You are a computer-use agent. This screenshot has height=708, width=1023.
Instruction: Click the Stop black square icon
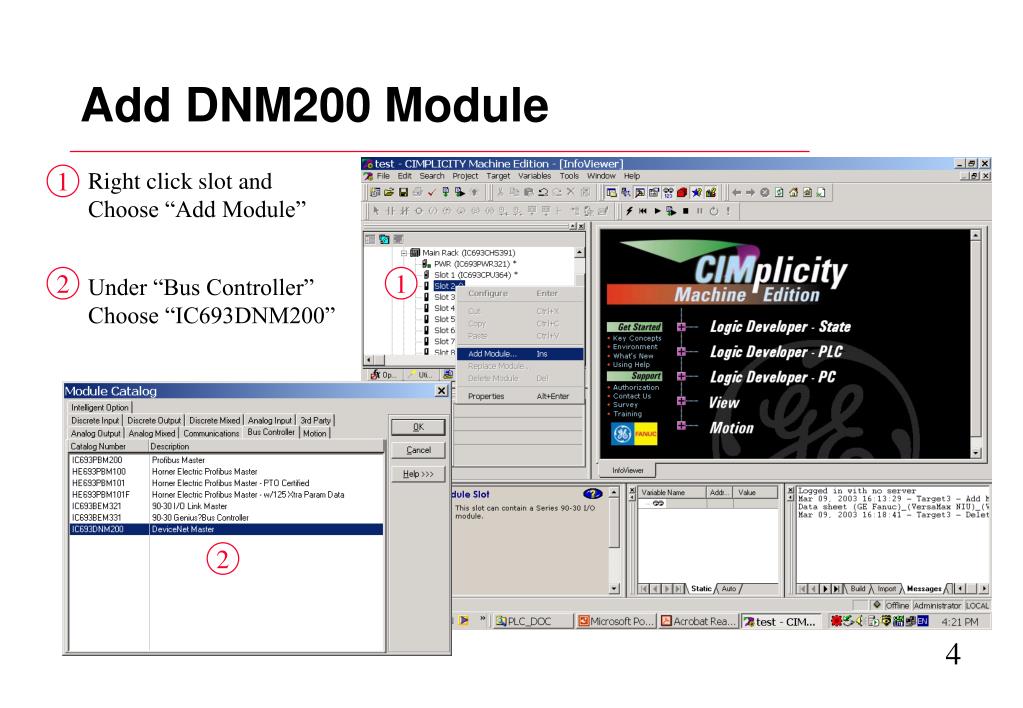(x=686, y=211)
